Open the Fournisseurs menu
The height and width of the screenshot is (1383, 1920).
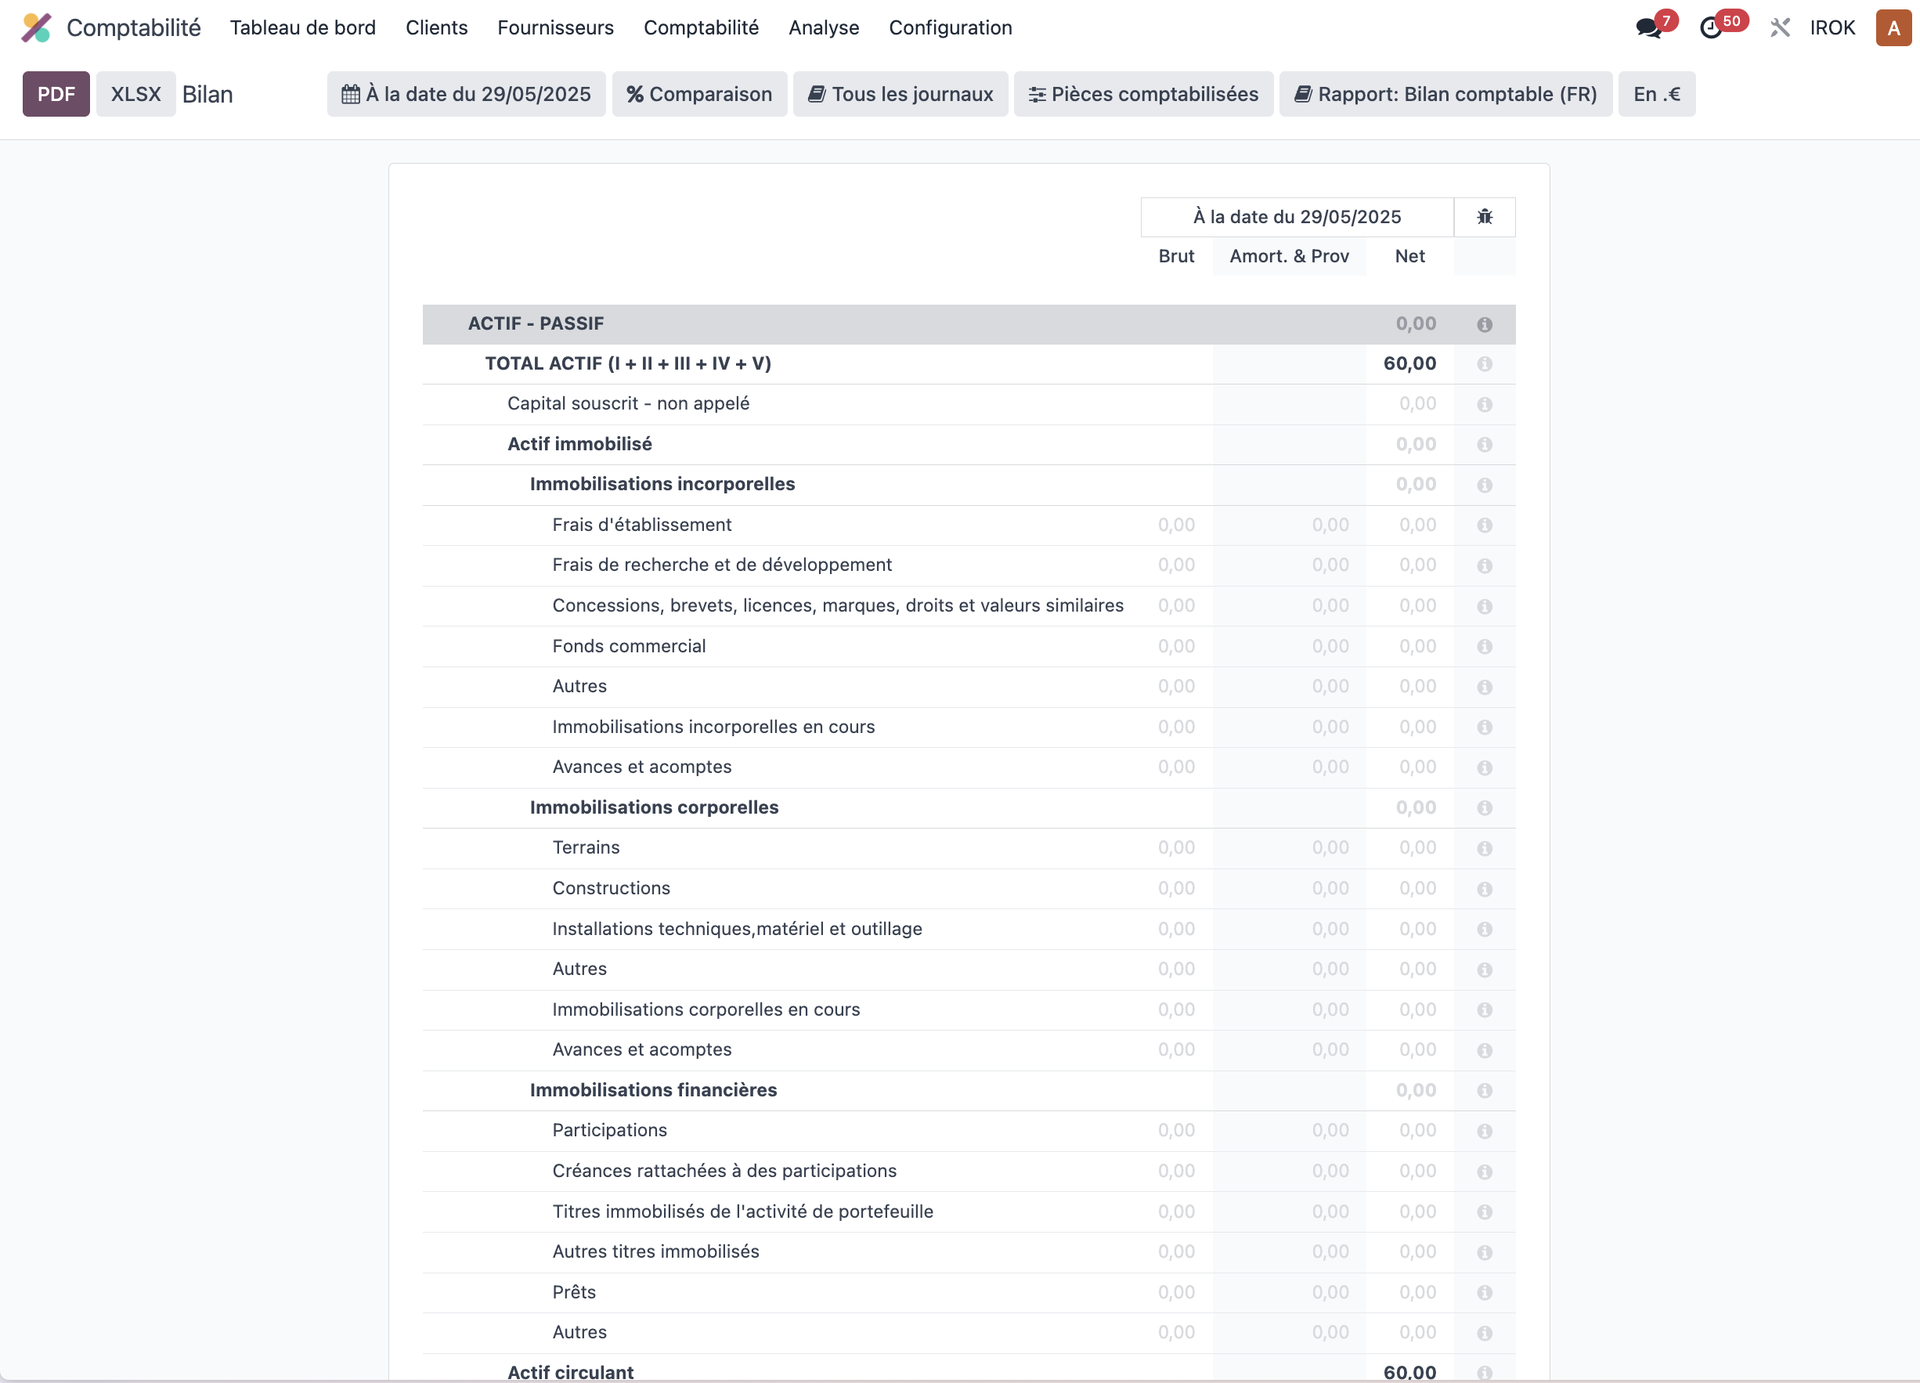coord(556,28)
